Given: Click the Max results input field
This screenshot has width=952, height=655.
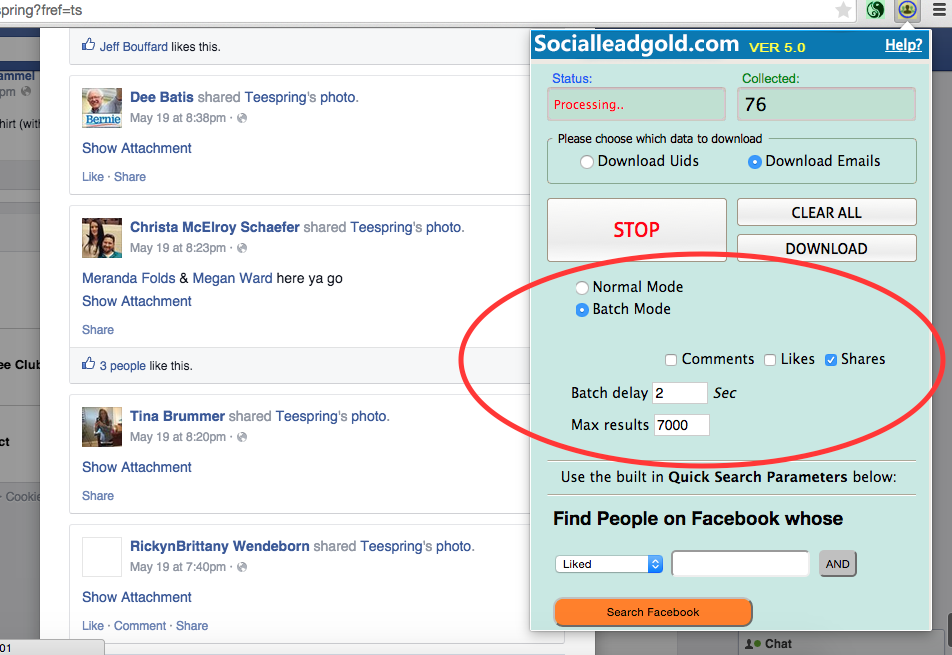Looking at the screenshot, I should tap(681, 425).
